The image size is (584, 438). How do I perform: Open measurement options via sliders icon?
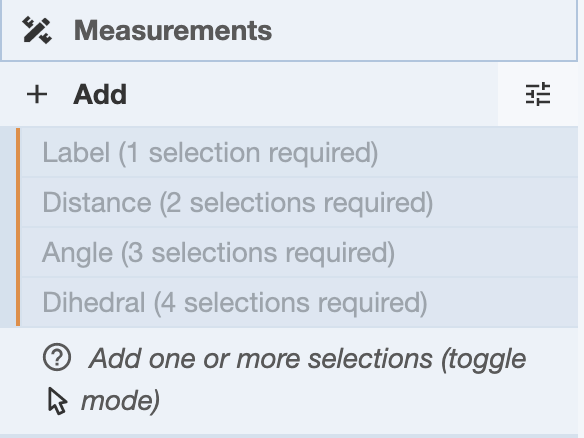click(x=538, y=94)
